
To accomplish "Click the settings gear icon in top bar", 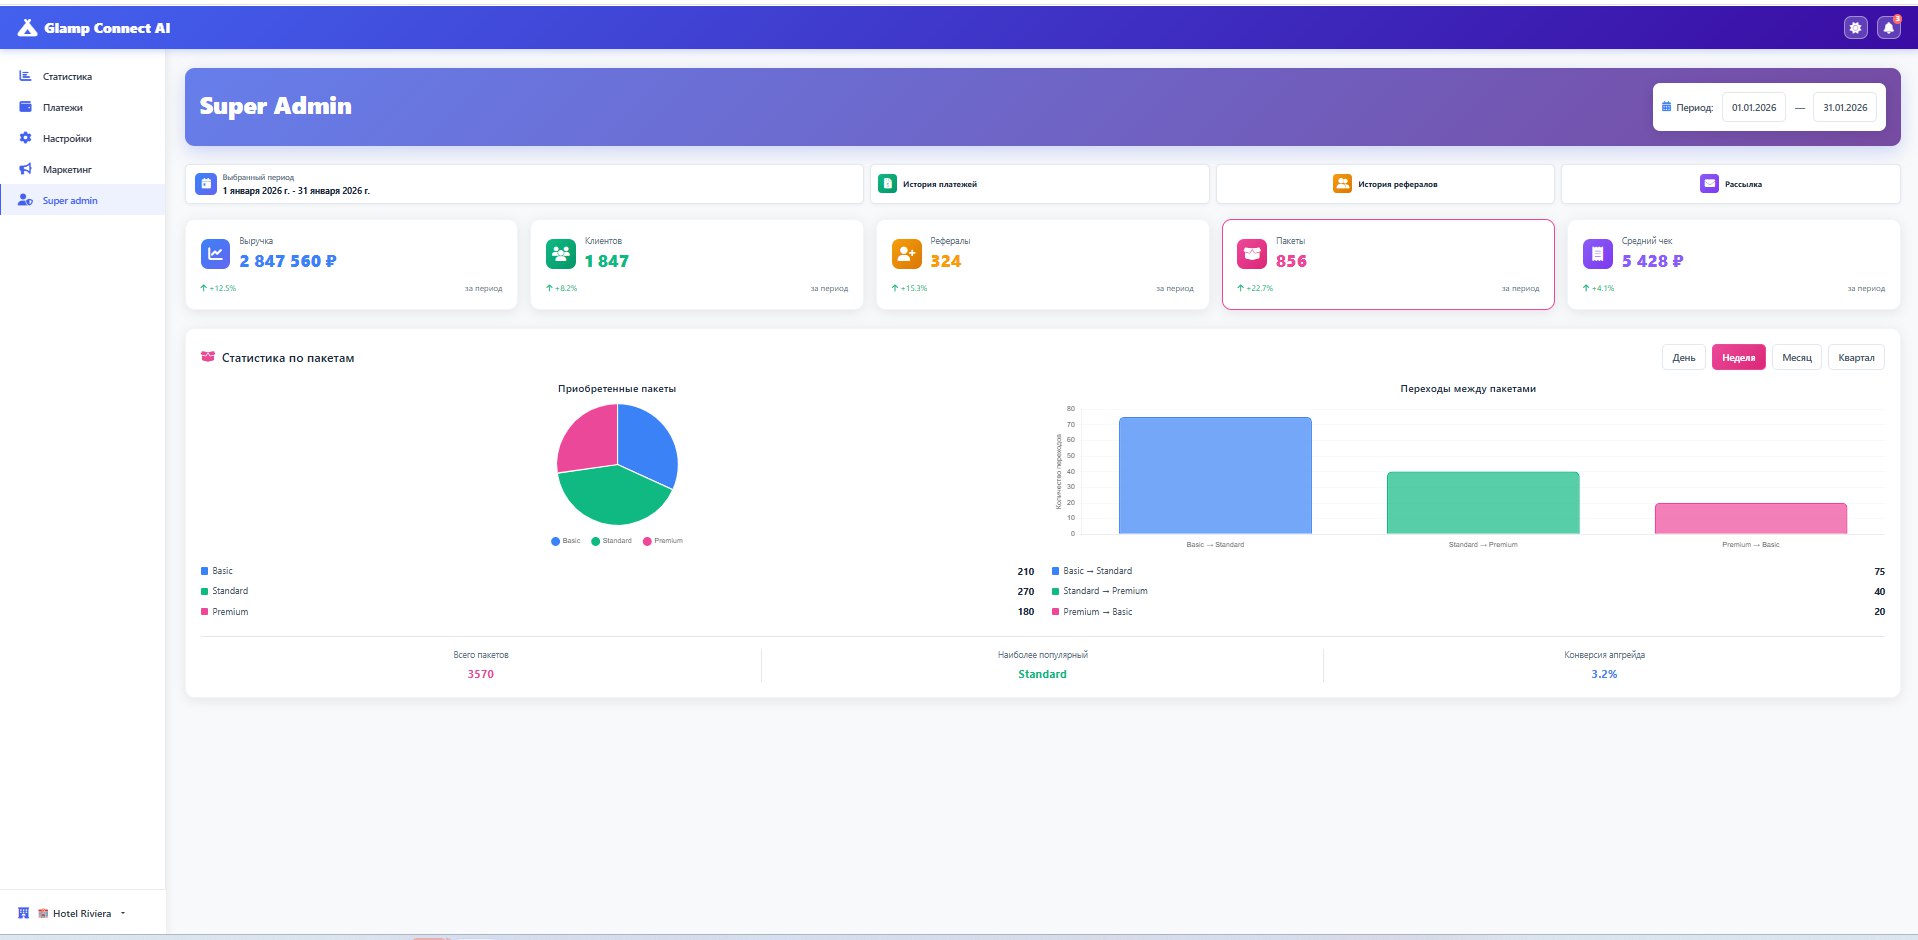I will [1855, 28].
